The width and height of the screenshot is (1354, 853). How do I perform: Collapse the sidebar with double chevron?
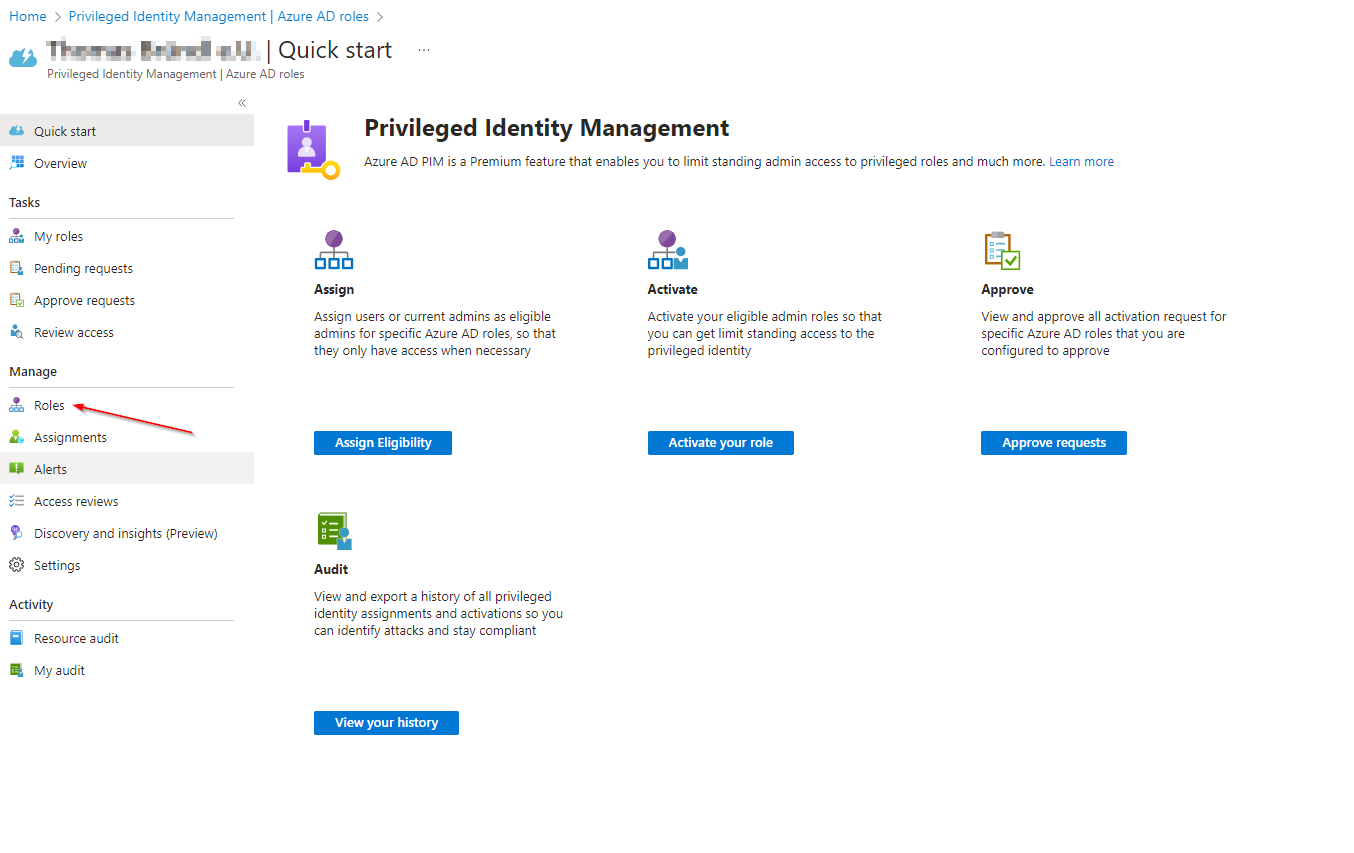(x=242, y=103)
